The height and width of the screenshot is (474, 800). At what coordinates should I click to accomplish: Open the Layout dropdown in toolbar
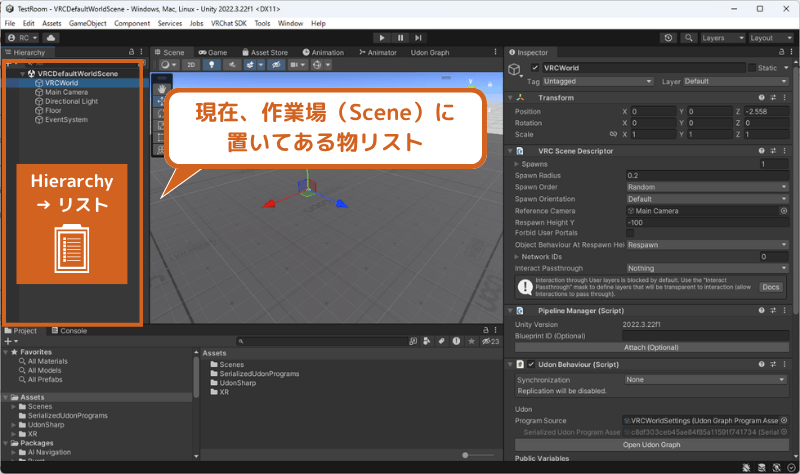[770, 38]
